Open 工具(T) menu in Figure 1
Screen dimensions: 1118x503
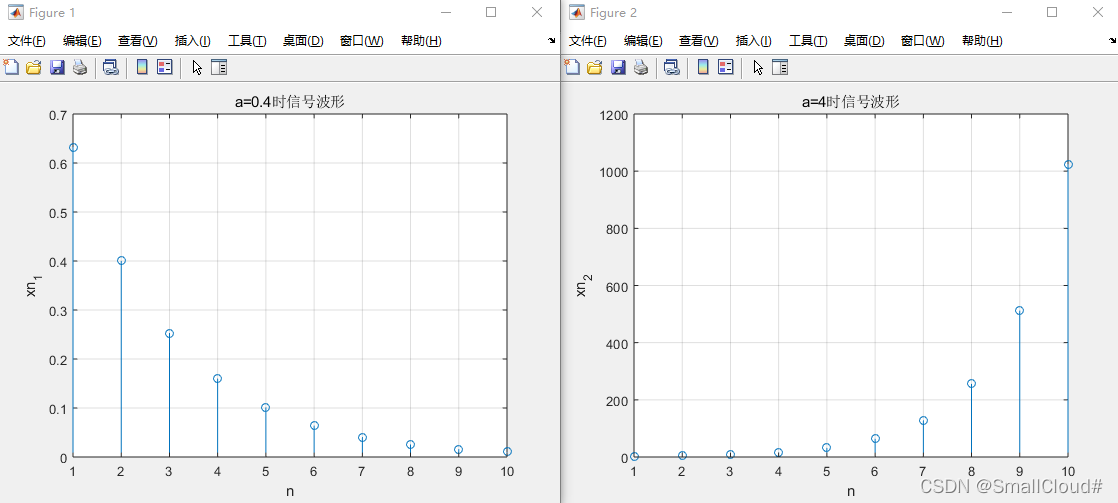[247, 41]
